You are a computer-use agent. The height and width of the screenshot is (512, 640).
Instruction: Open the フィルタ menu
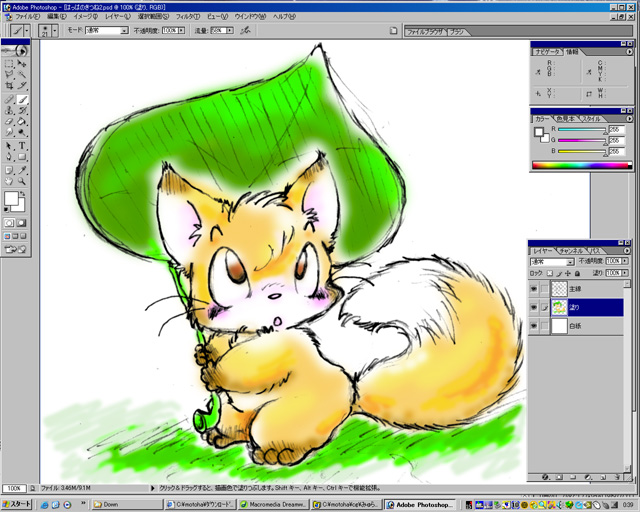(x=188, y=17)
